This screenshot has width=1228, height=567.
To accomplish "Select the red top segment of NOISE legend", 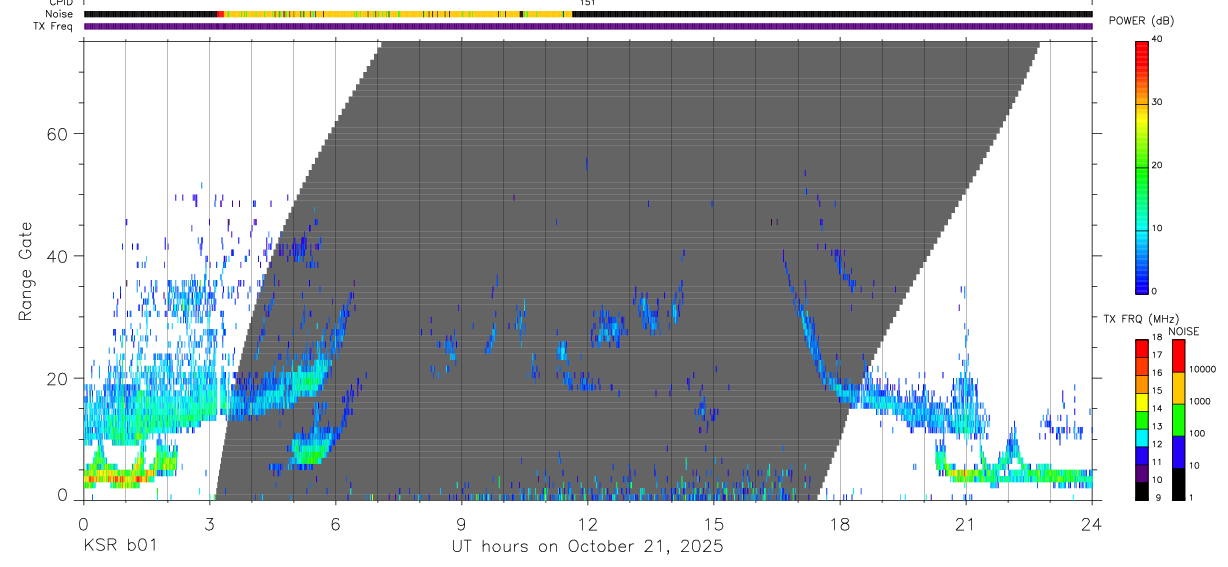I will (1179, 356).
